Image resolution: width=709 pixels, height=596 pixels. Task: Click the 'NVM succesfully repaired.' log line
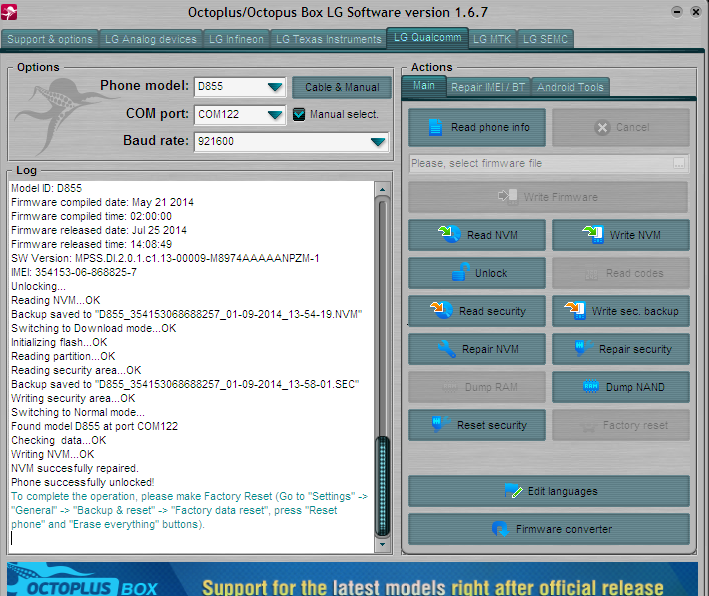[x=75, y=468]
